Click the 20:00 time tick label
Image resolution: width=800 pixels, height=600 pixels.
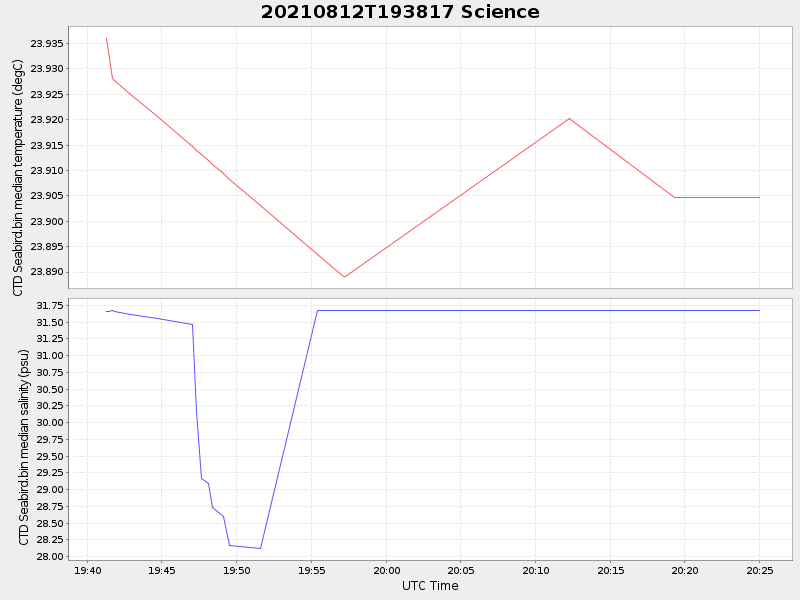386,570
